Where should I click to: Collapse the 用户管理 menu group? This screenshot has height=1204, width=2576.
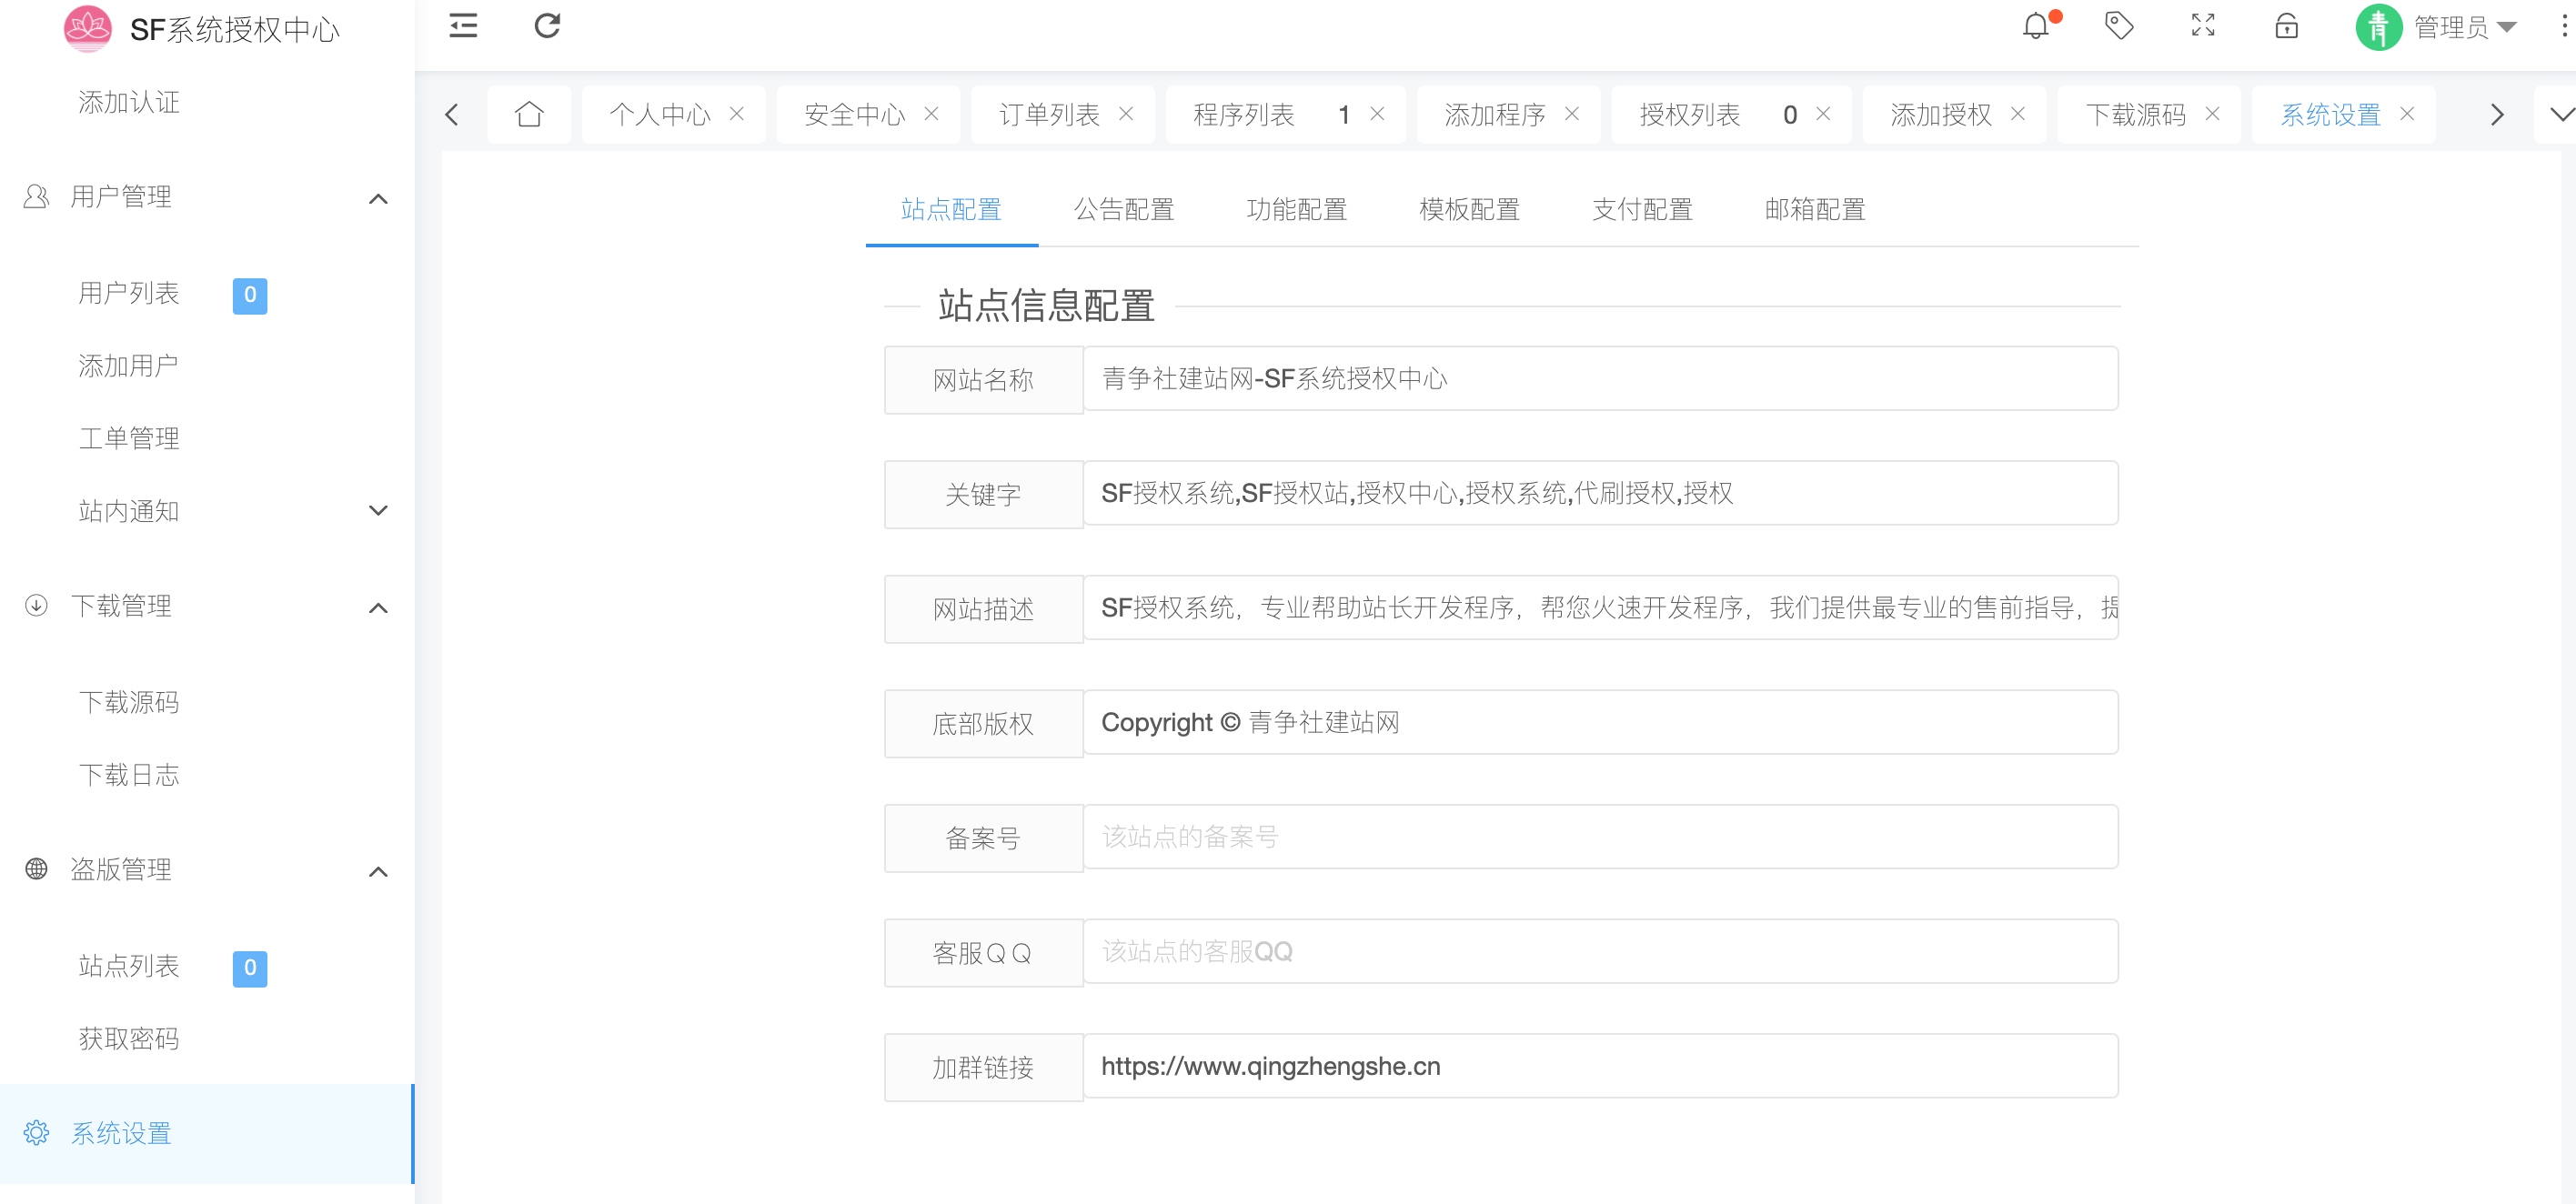(378, 198)
